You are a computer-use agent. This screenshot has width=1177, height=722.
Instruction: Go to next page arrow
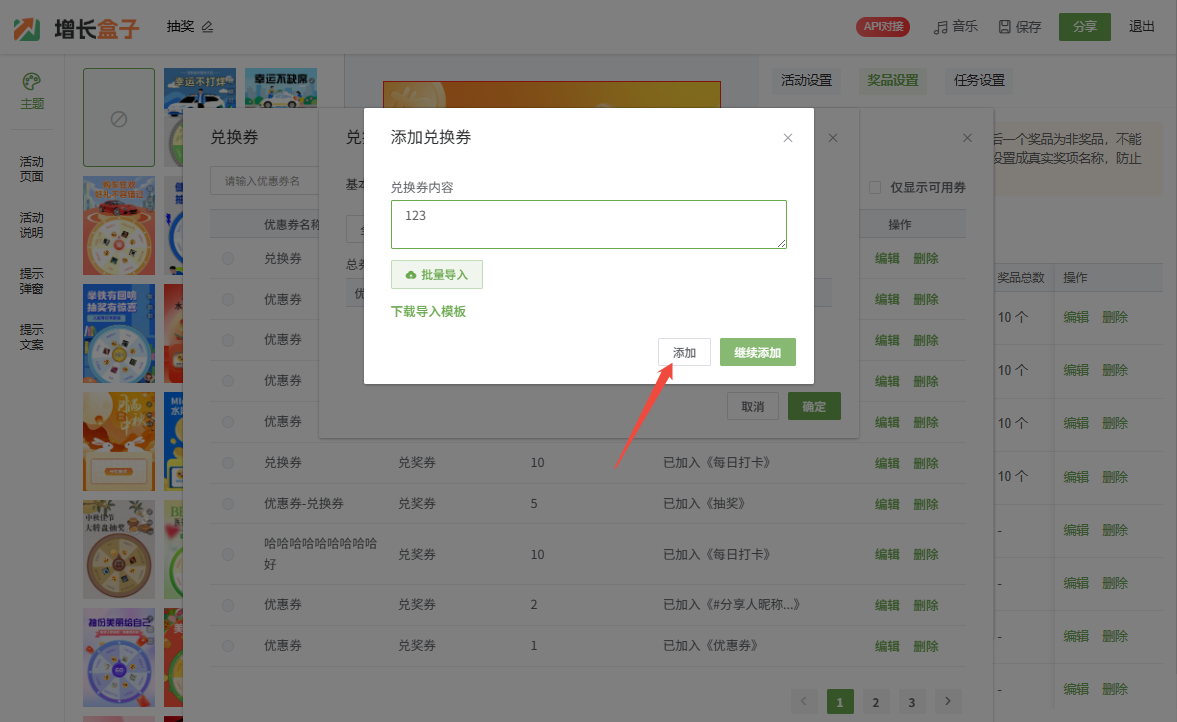(948, 702)
